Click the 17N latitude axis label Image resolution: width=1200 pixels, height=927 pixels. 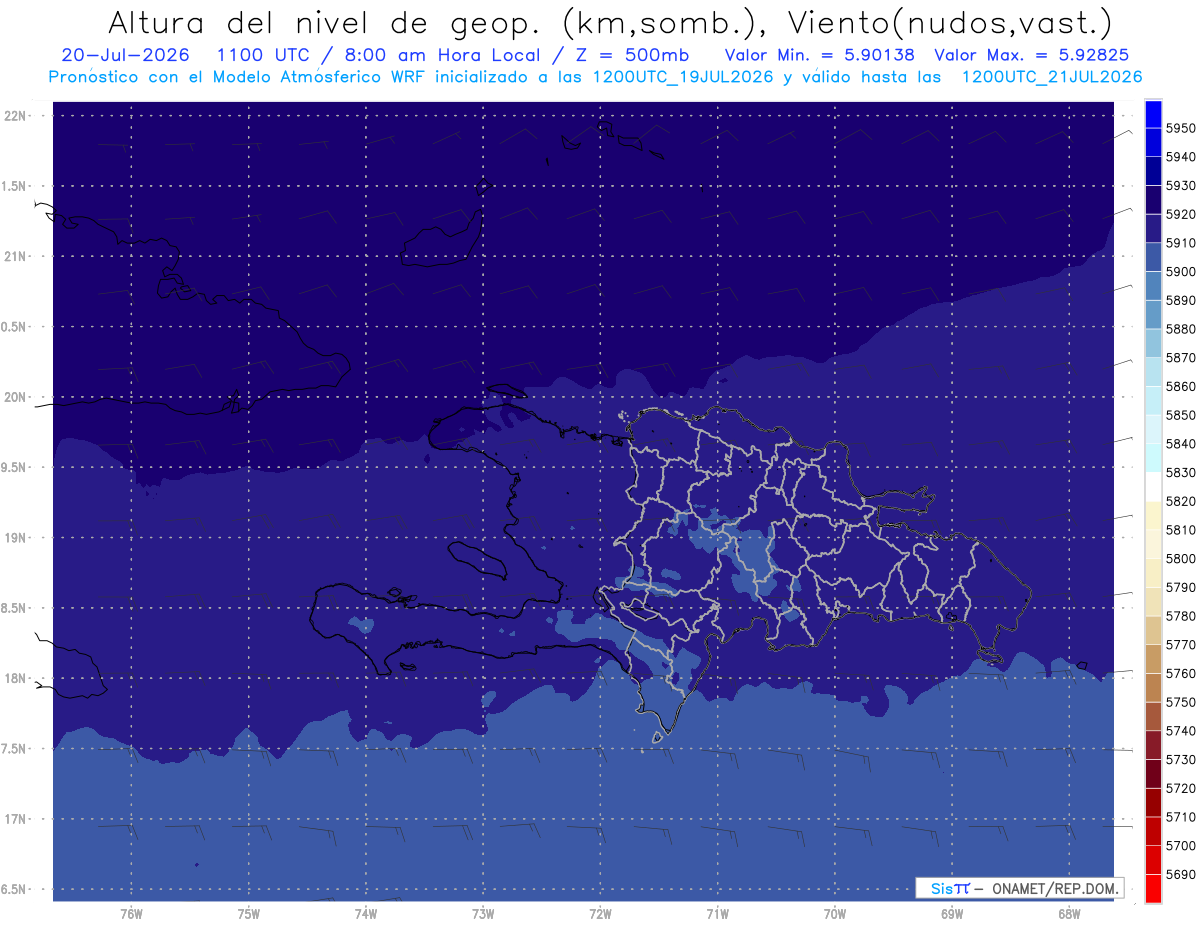click(16, 819)
